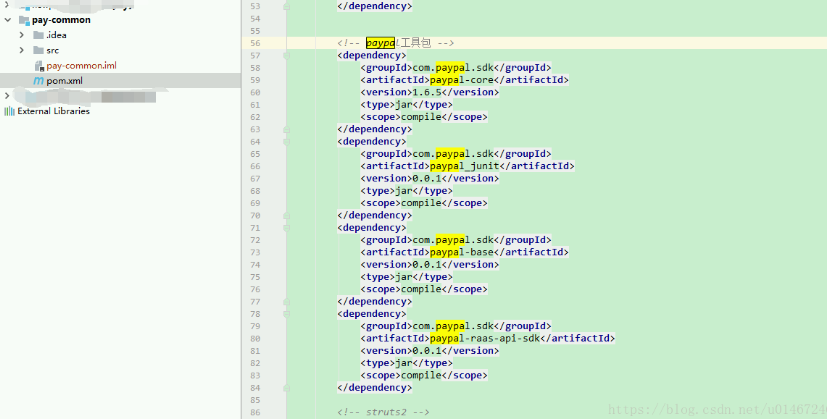827x419 pixels.
Task: Select the .idea folder entry
Action: point(56,35)
